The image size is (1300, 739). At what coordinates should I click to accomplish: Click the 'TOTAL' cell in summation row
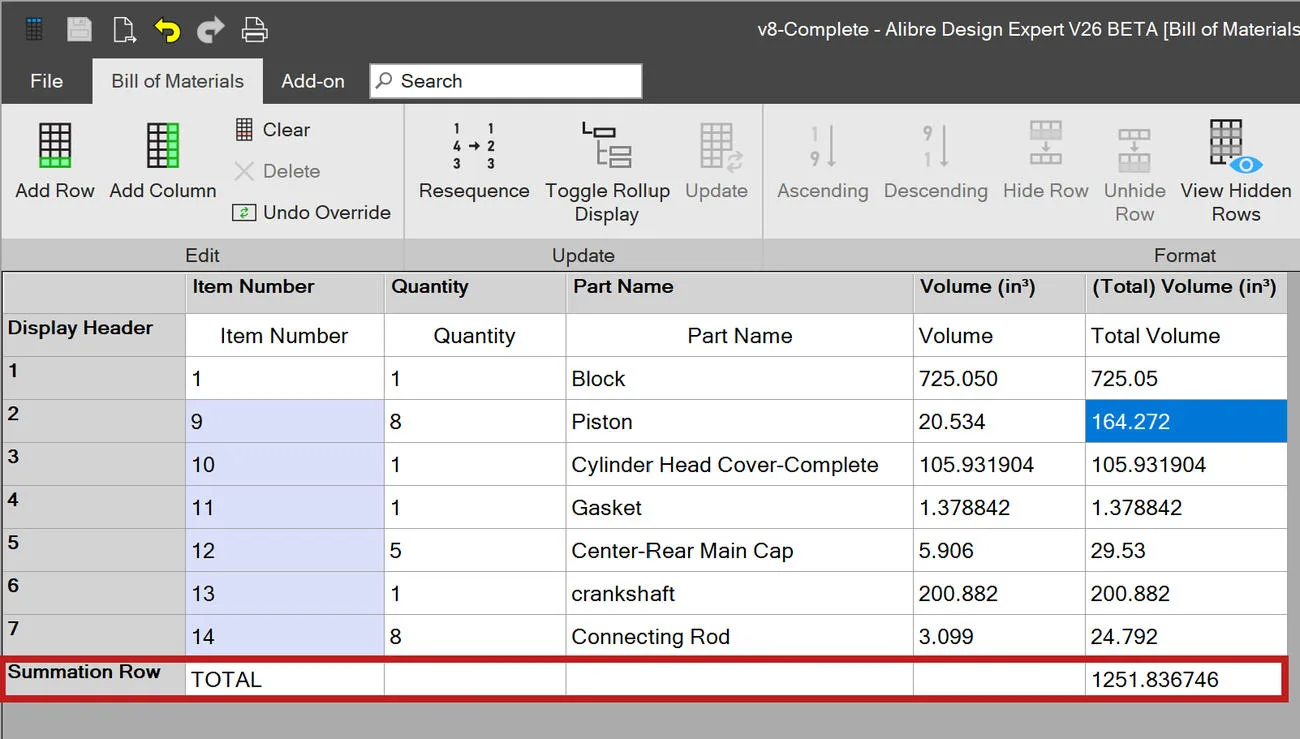pyautogui.click(x=285, y=680)
